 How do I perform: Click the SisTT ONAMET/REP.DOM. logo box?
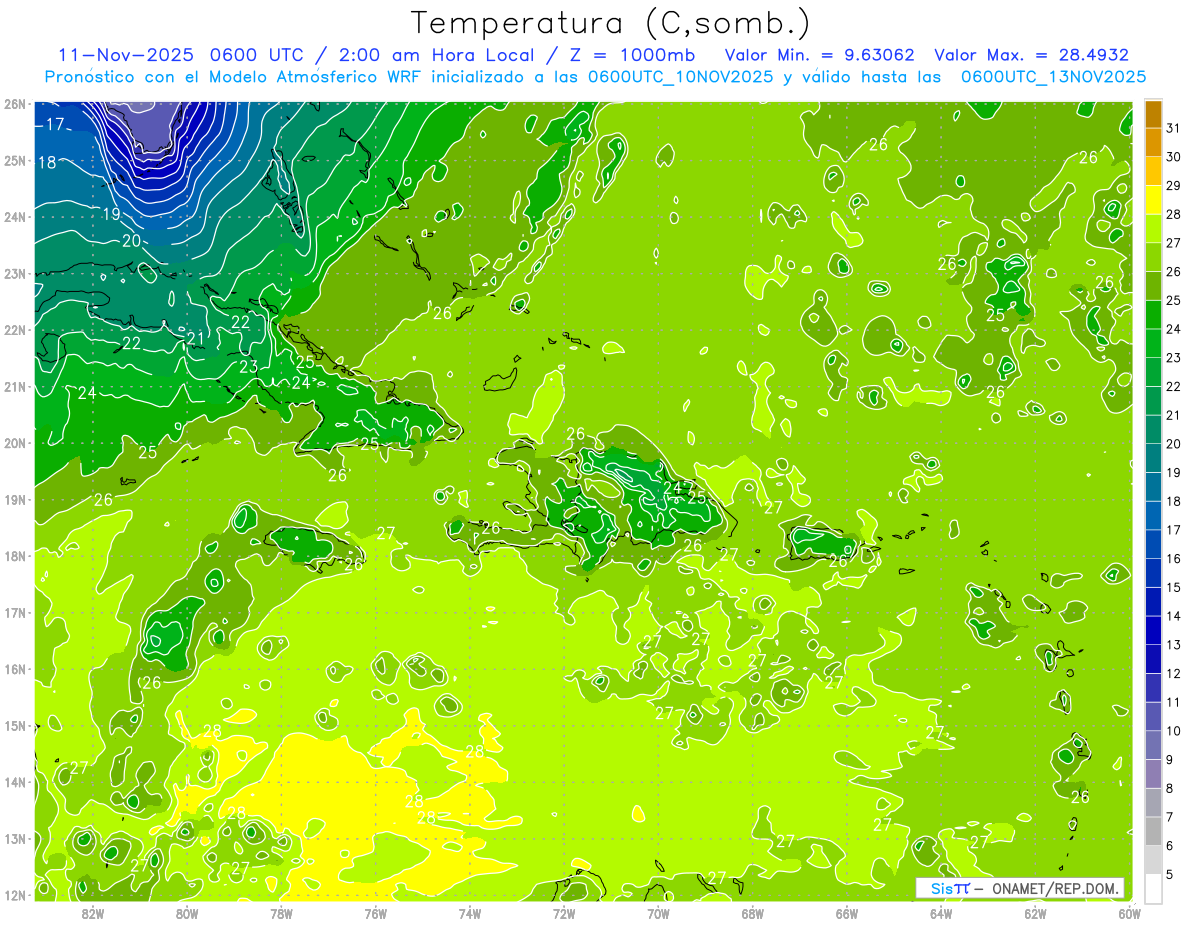1020,888
